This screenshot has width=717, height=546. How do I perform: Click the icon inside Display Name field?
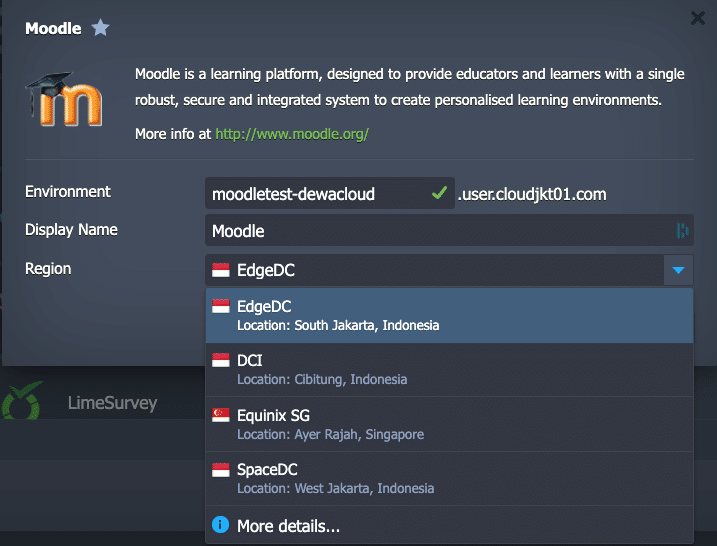(x=682, y=231)
